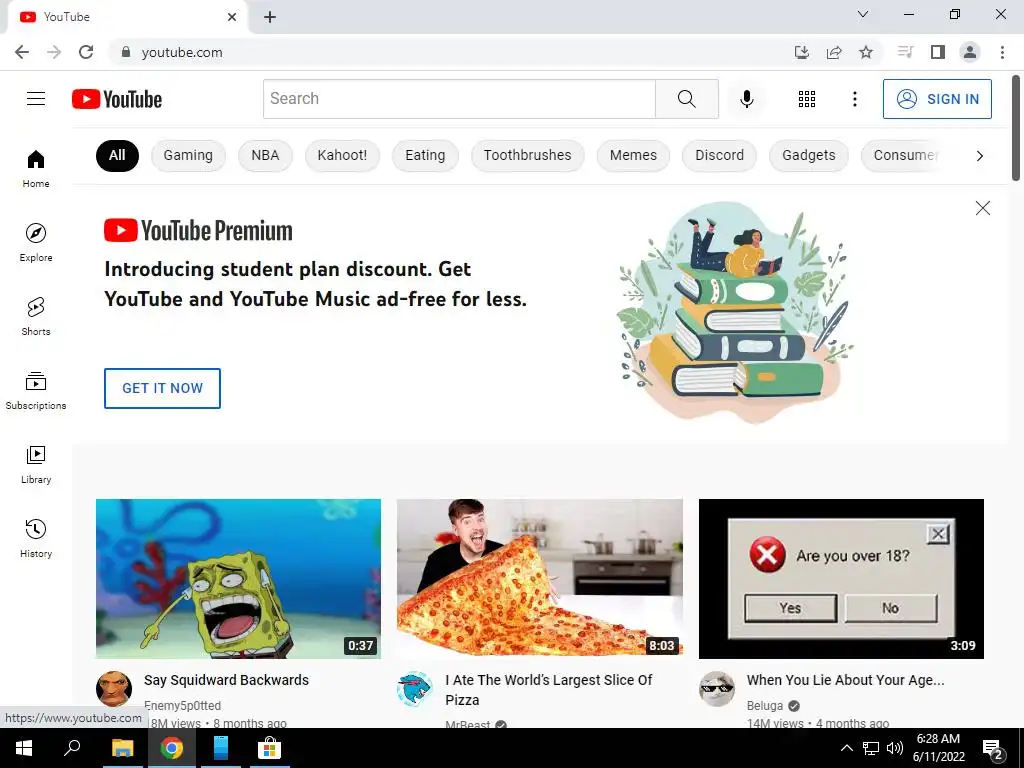The height and width of the screenshot is (768, 1024).
Task: Show hidden system tray icons
Action: point(846,748)
